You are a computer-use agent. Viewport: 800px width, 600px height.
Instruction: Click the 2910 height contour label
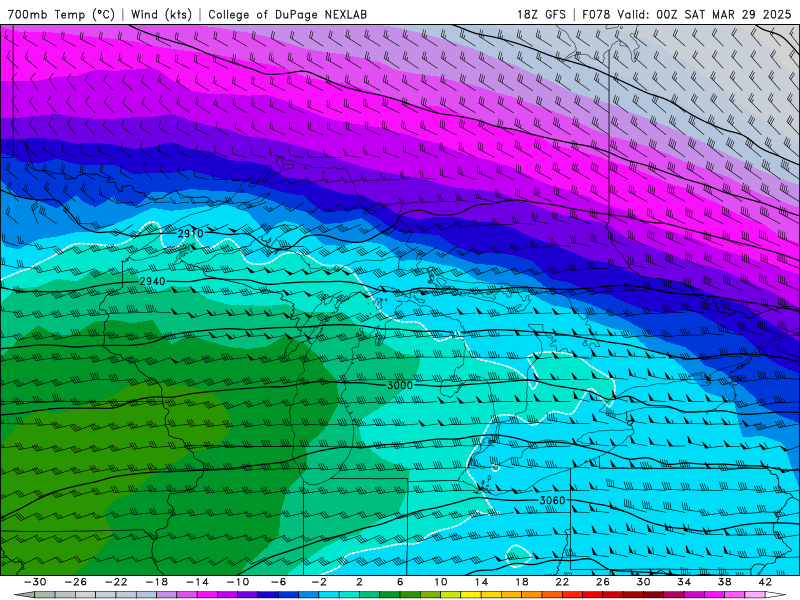coord(190,234)
